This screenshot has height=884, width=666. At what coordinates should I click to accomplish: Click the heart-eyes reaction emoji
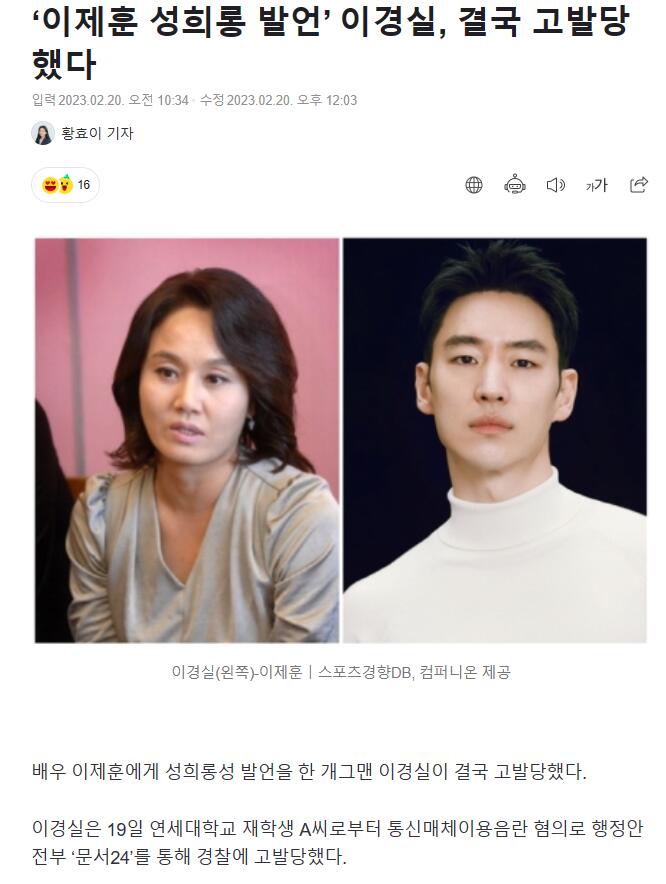(50, 185)
